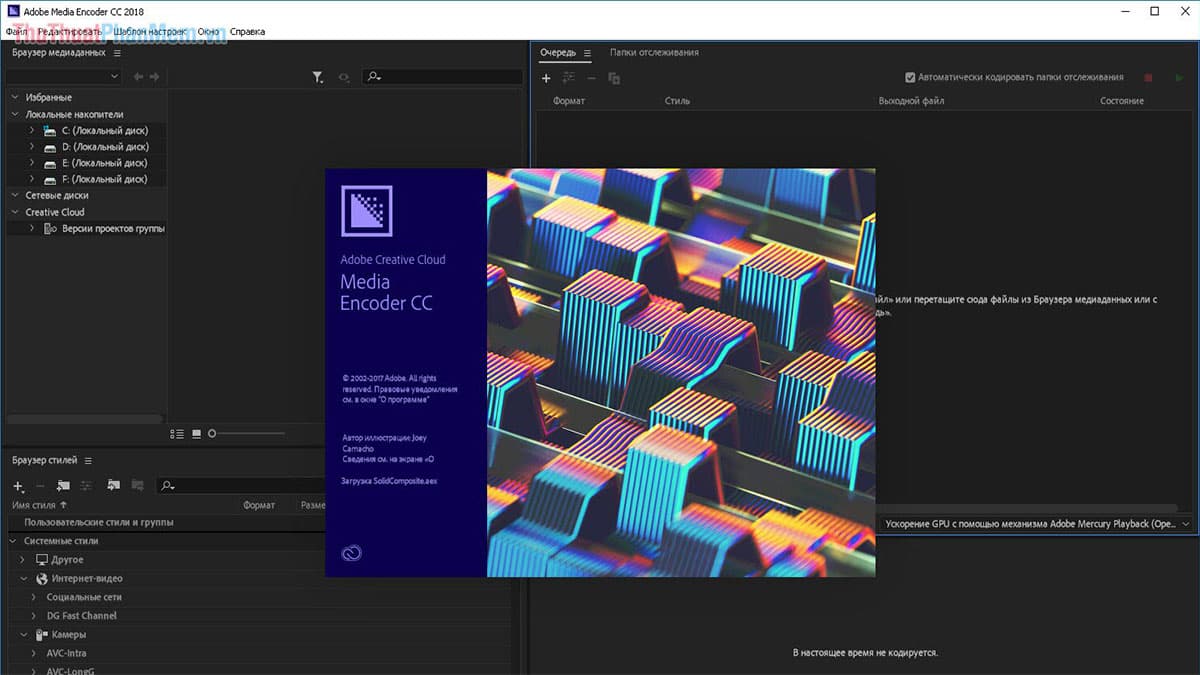Toggle auto-encode watch folders checkbox
The width and height of the screenshot is (1200, 675).
coord(910,77)
